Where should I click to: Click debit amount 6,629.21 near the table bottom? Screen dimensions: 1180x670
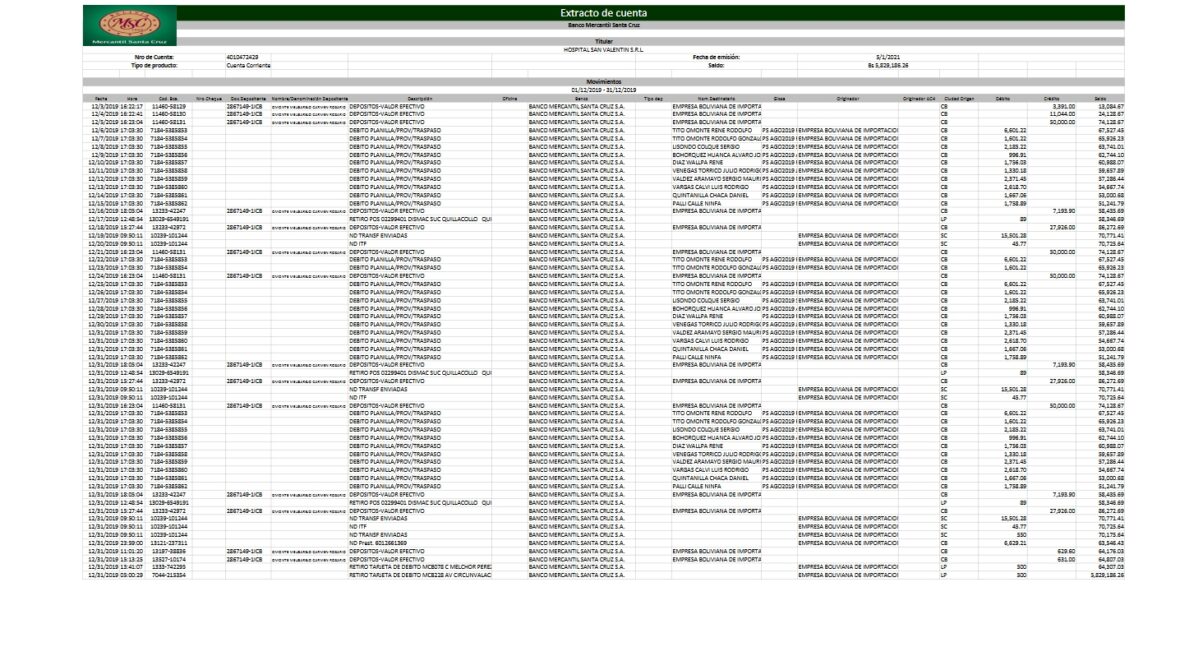coord(1014,543)
